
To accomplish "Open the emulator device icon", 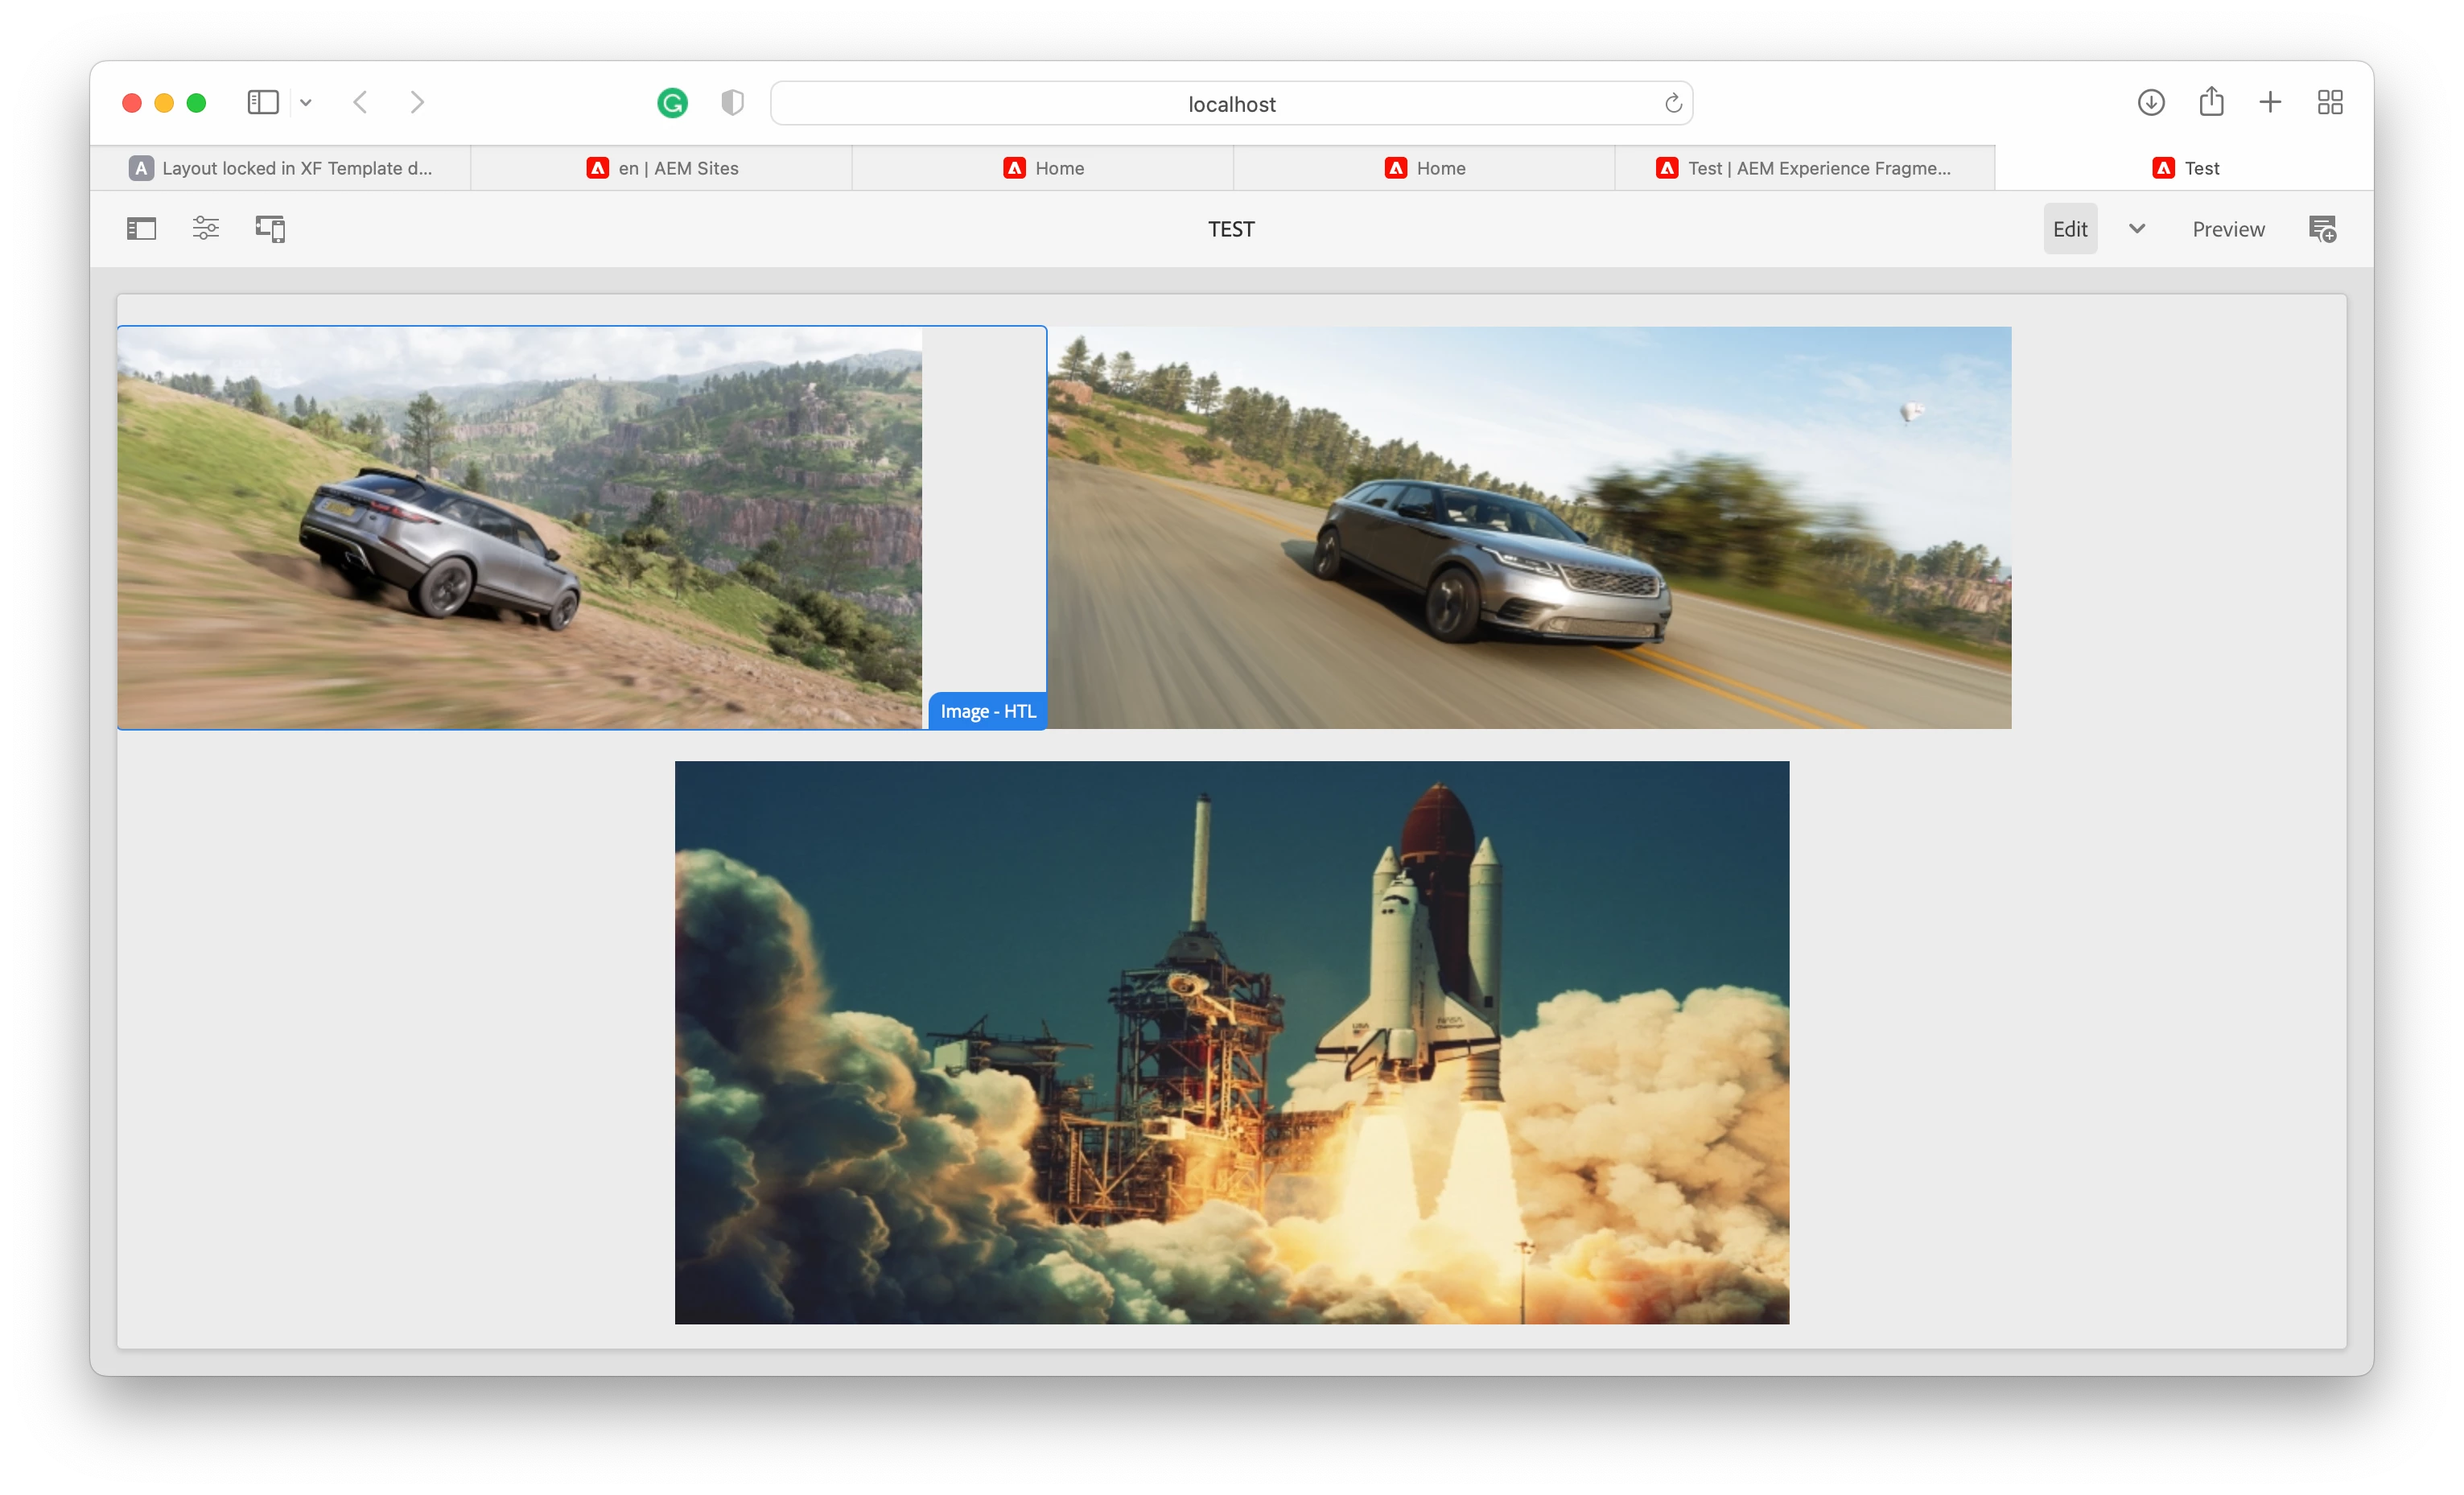I will (x=270, y=229).
